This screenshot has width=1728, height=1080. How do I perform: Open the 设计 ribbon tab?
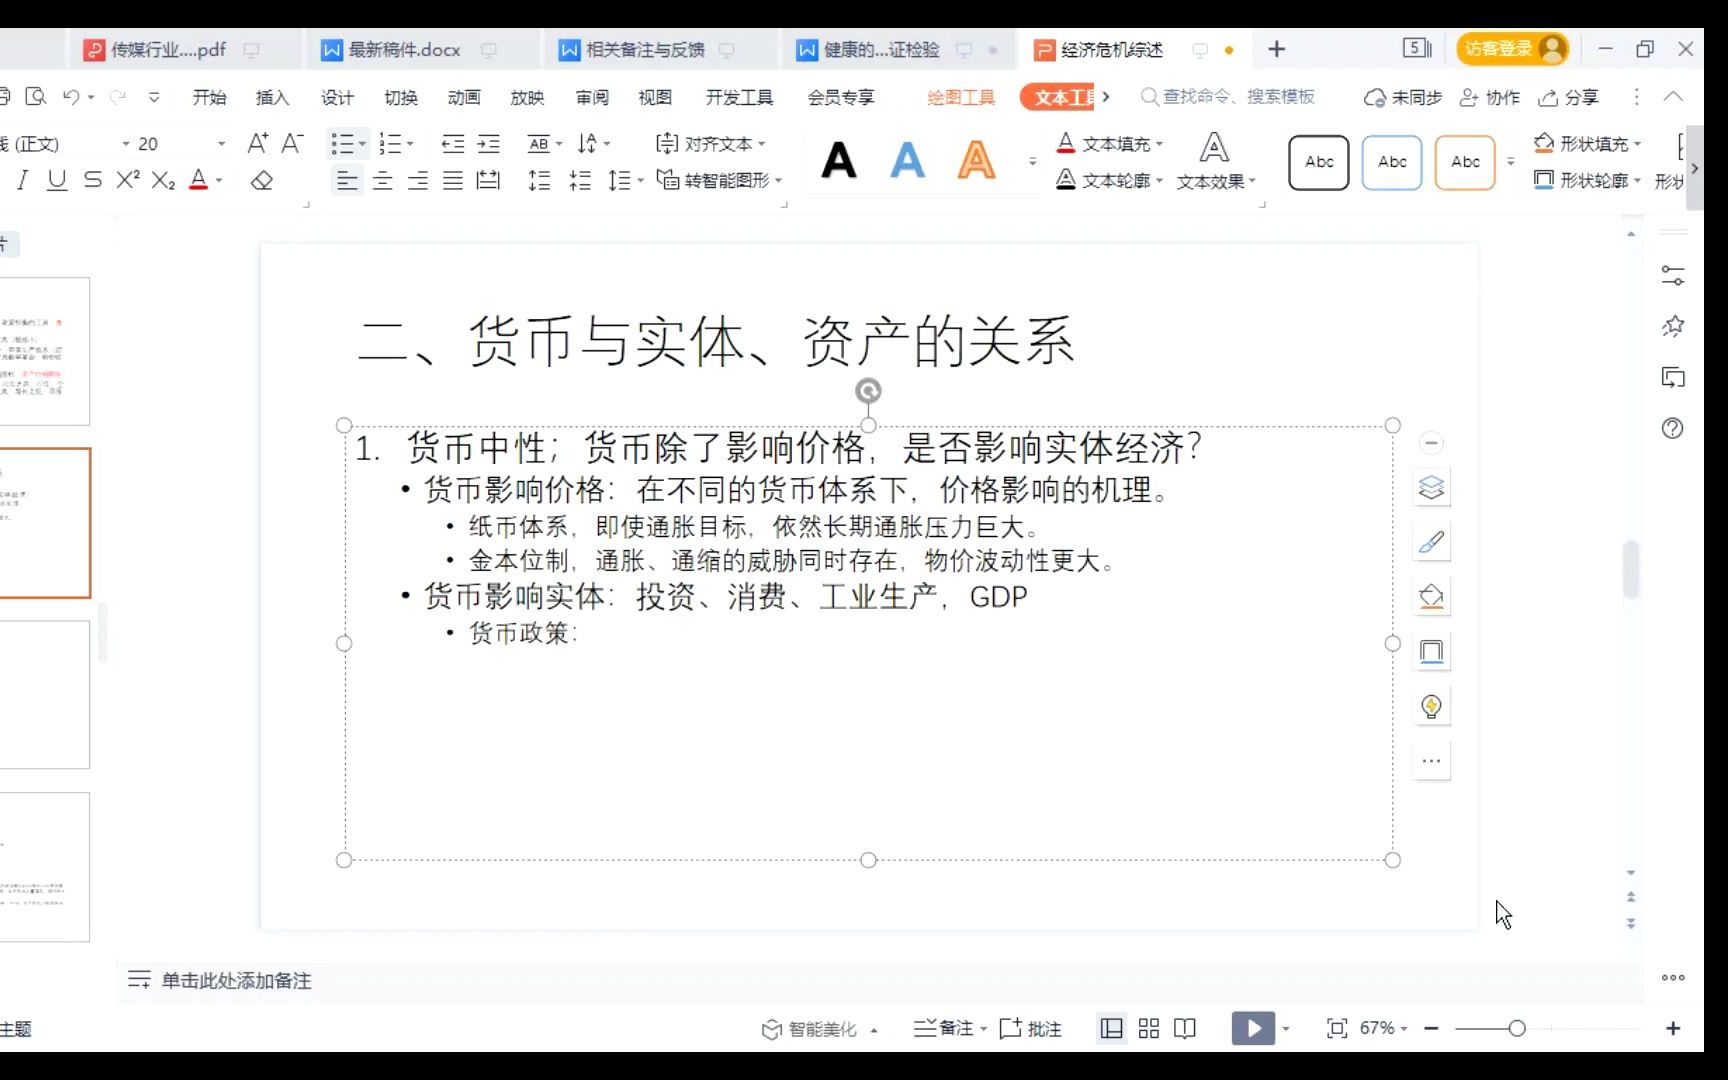(337, 97)
